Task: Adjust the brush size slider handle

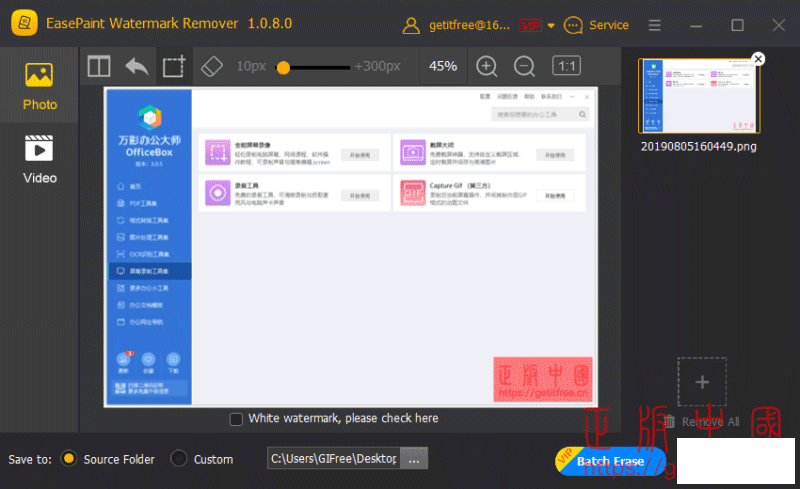Action: [x=284, y=67]
